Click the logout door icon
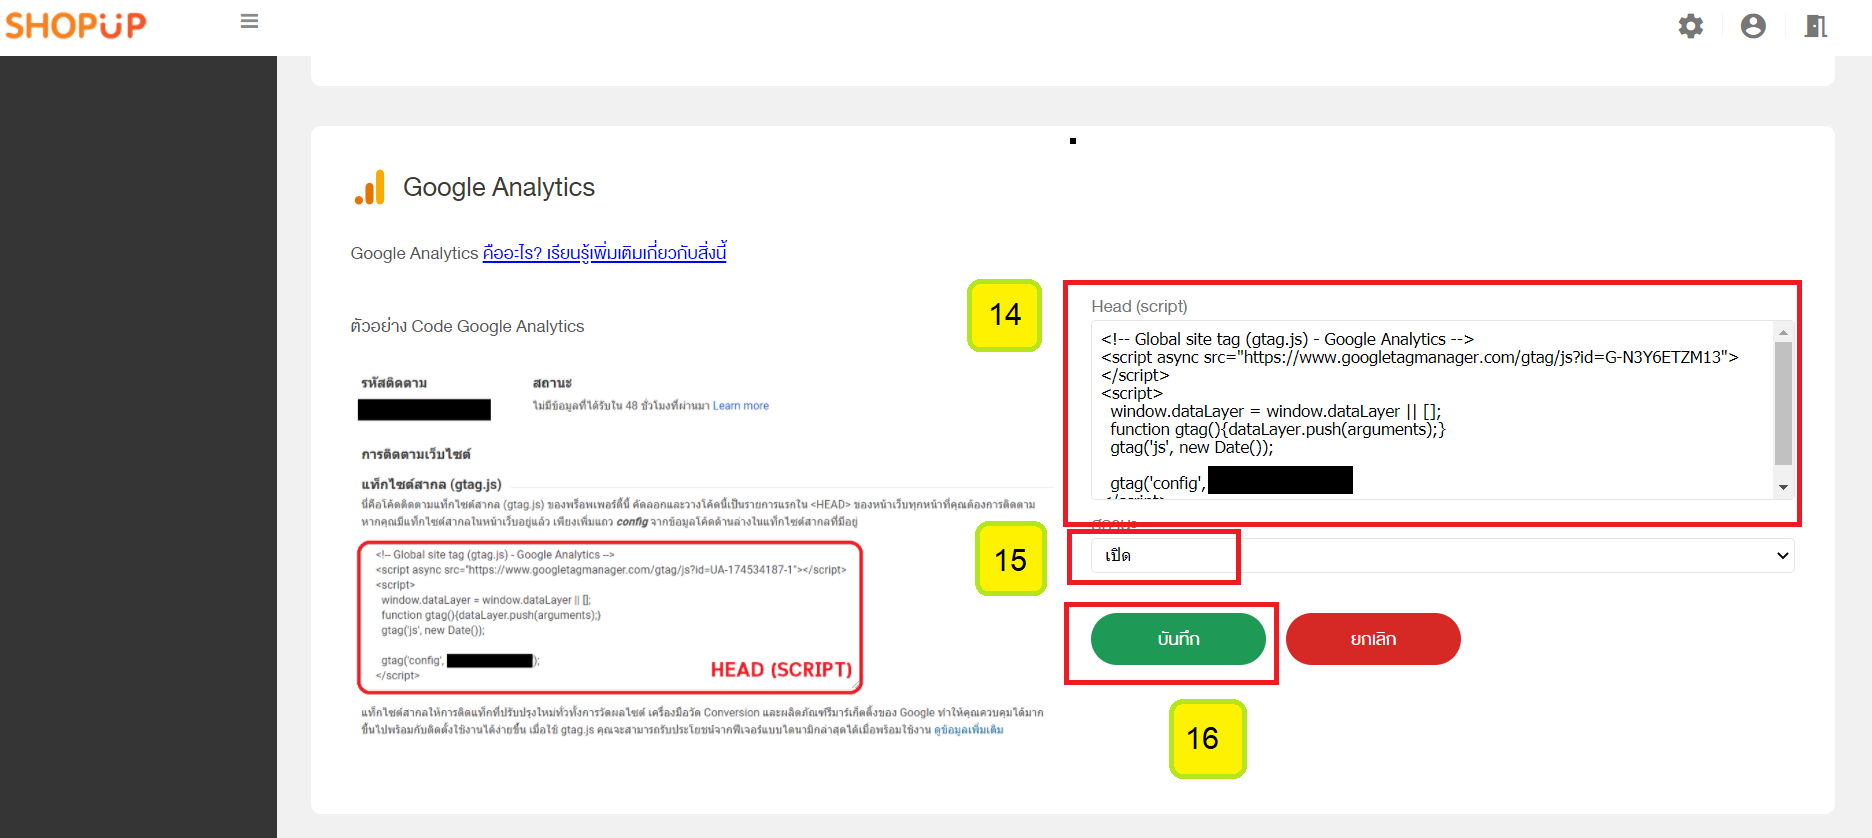This screenshot has width=1872, height=838. (x=1816, y=26)
